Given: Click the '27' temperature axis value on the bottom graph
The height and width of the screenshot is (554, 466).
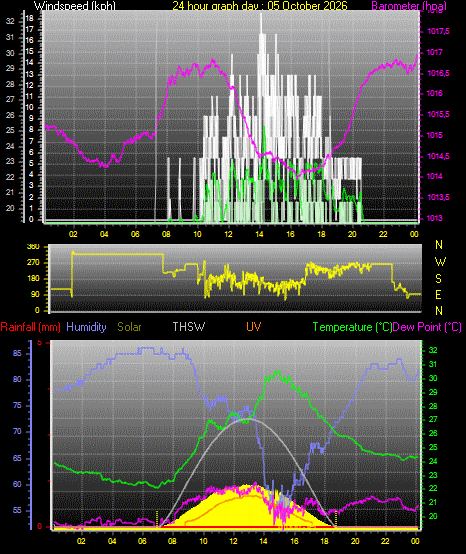Looking at the screenshot, I should point(433,419).
